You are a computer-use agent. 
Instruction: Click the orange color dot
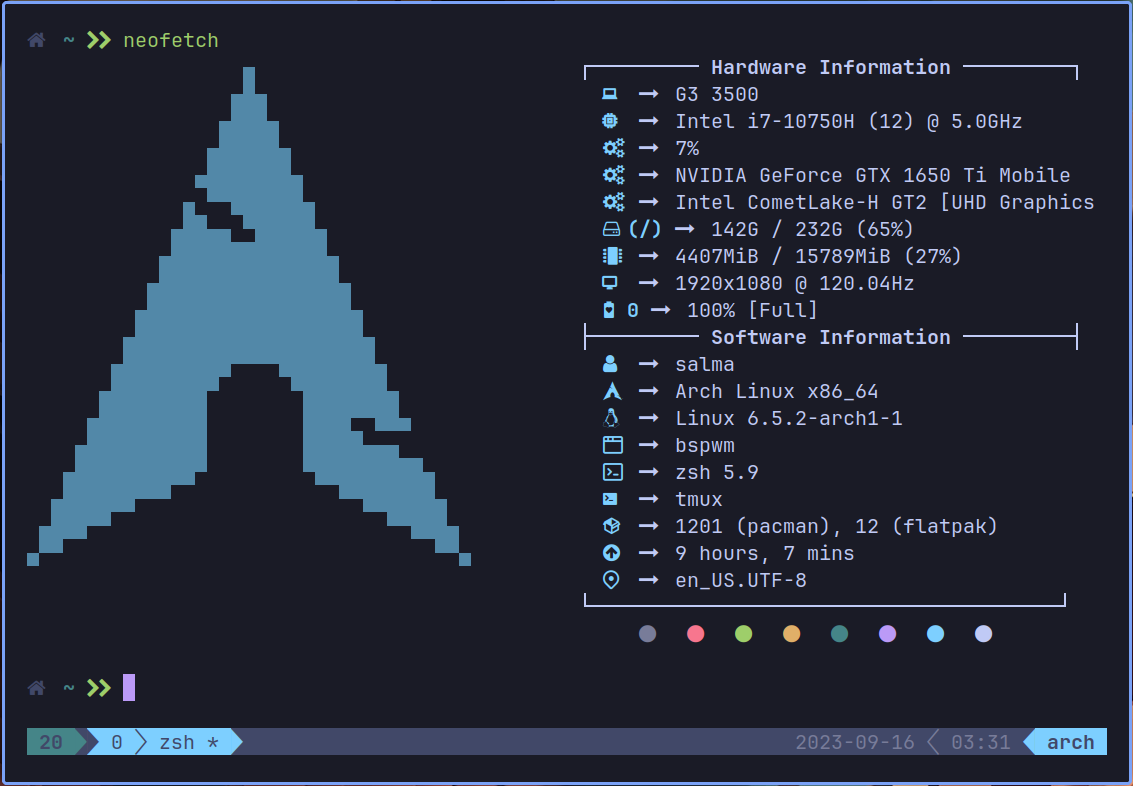[x=791, y=634]
